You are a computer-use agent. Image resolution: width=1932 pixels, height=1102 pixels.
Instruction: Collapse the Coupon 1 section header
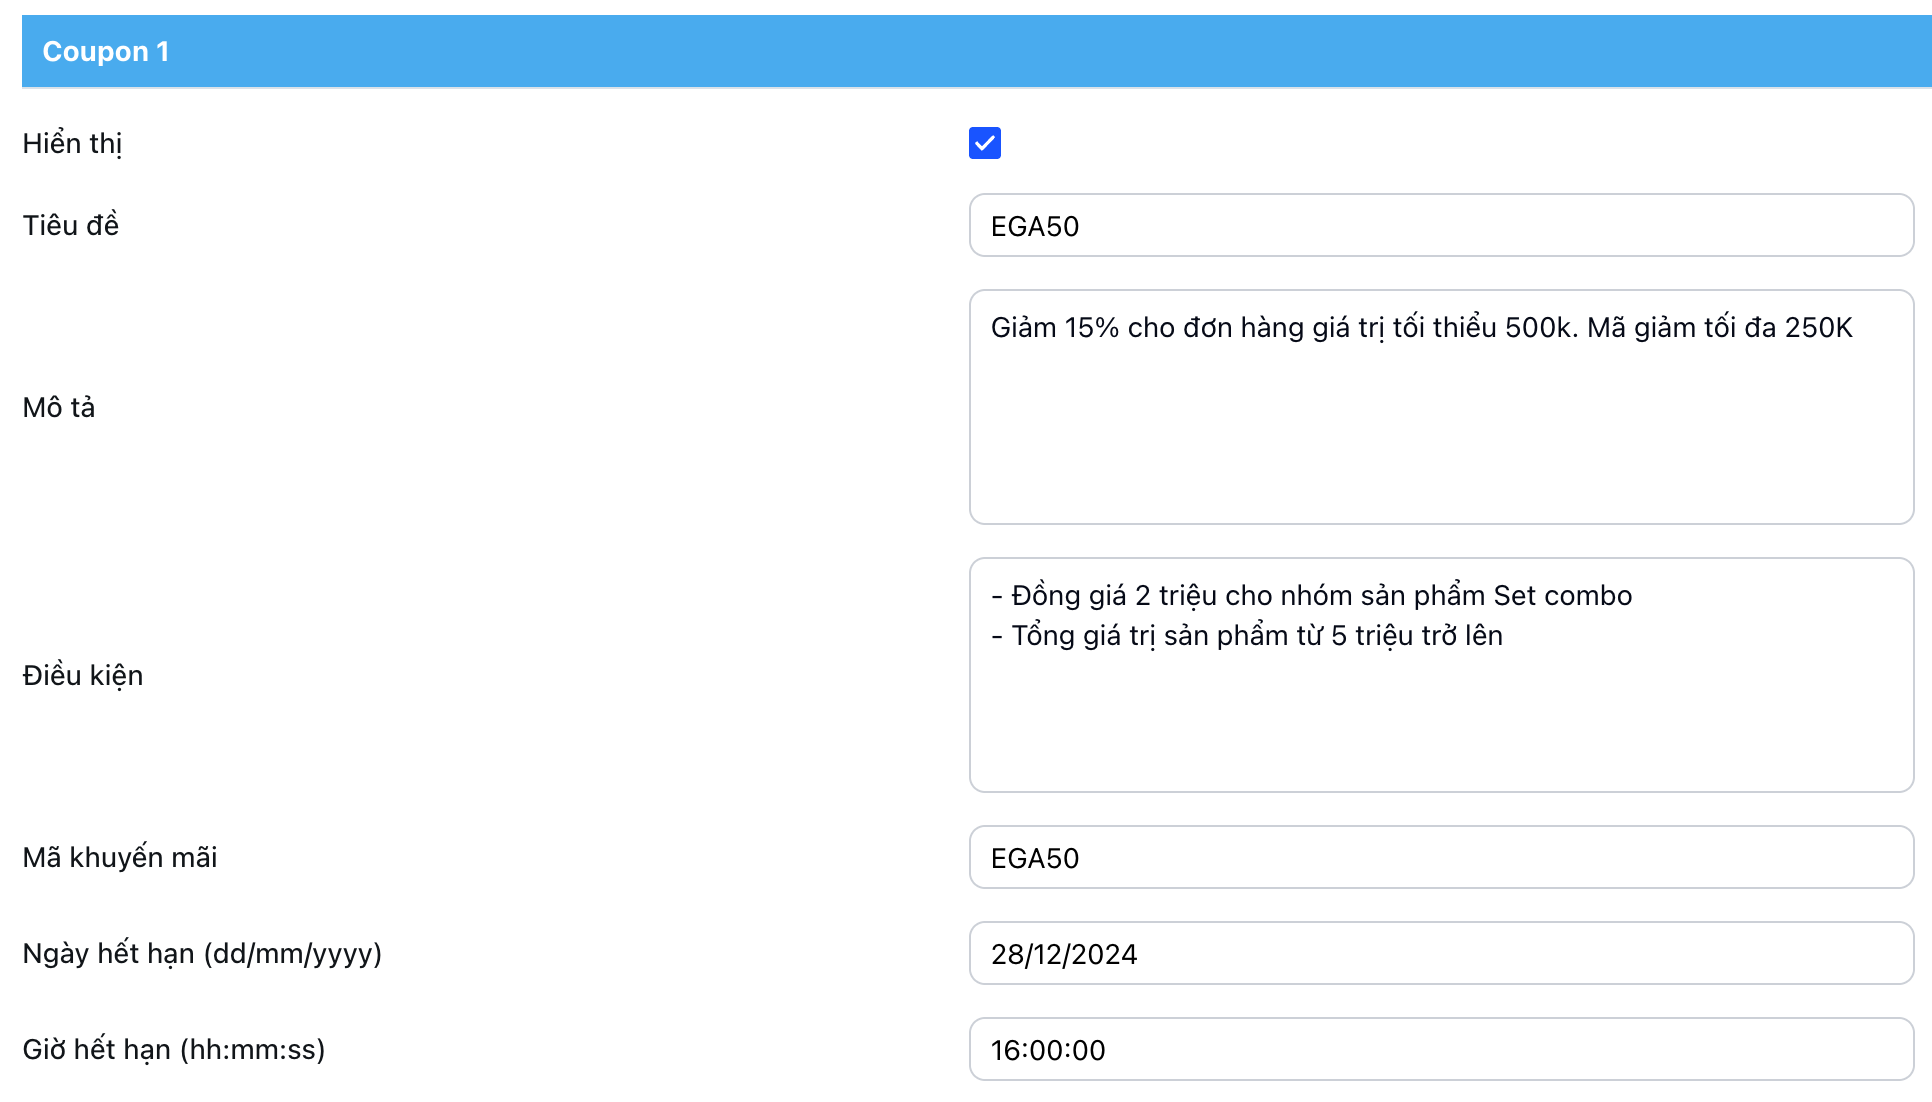[105, 51]
